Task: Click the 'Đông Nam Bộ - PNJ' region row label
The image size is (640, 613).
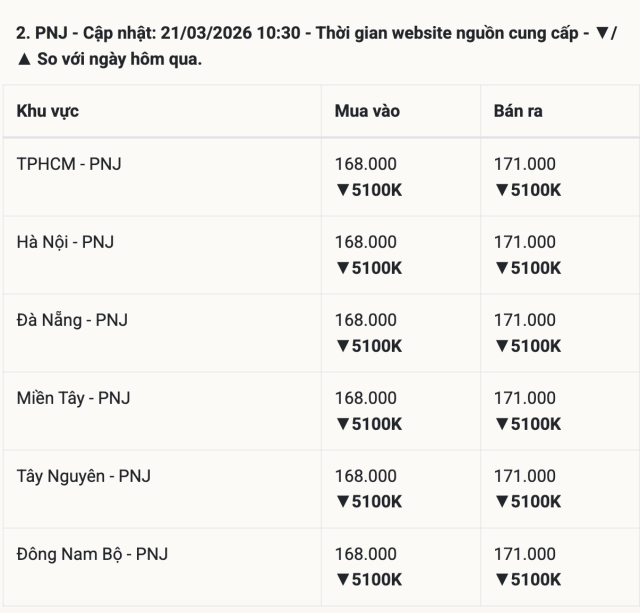Action: pyautogui.click(x=93, y=554)
